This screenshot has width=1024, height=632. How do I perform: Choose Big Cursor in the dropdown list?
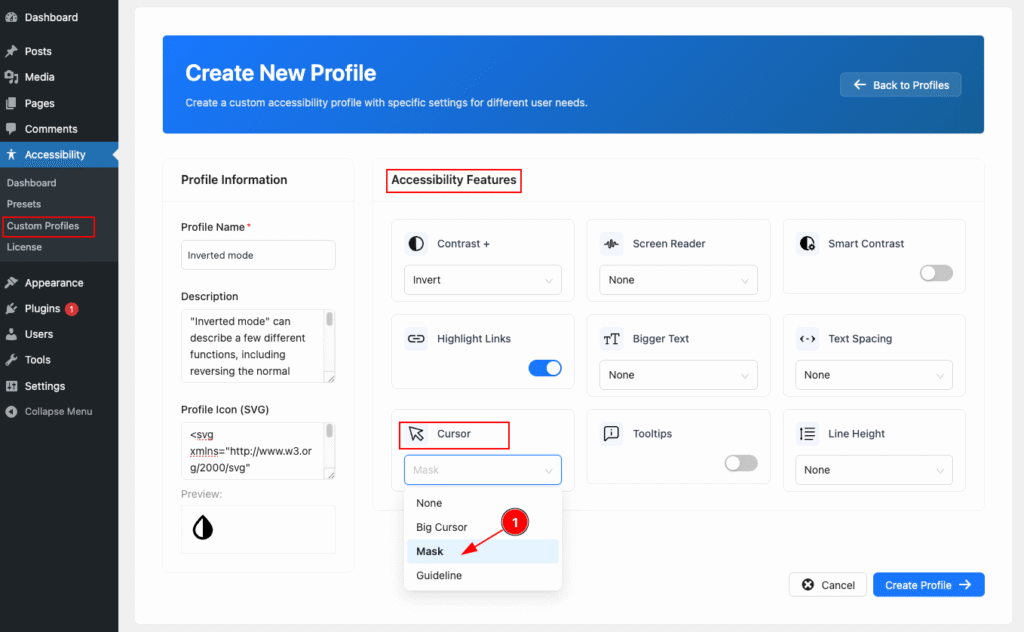coord(441,527)
